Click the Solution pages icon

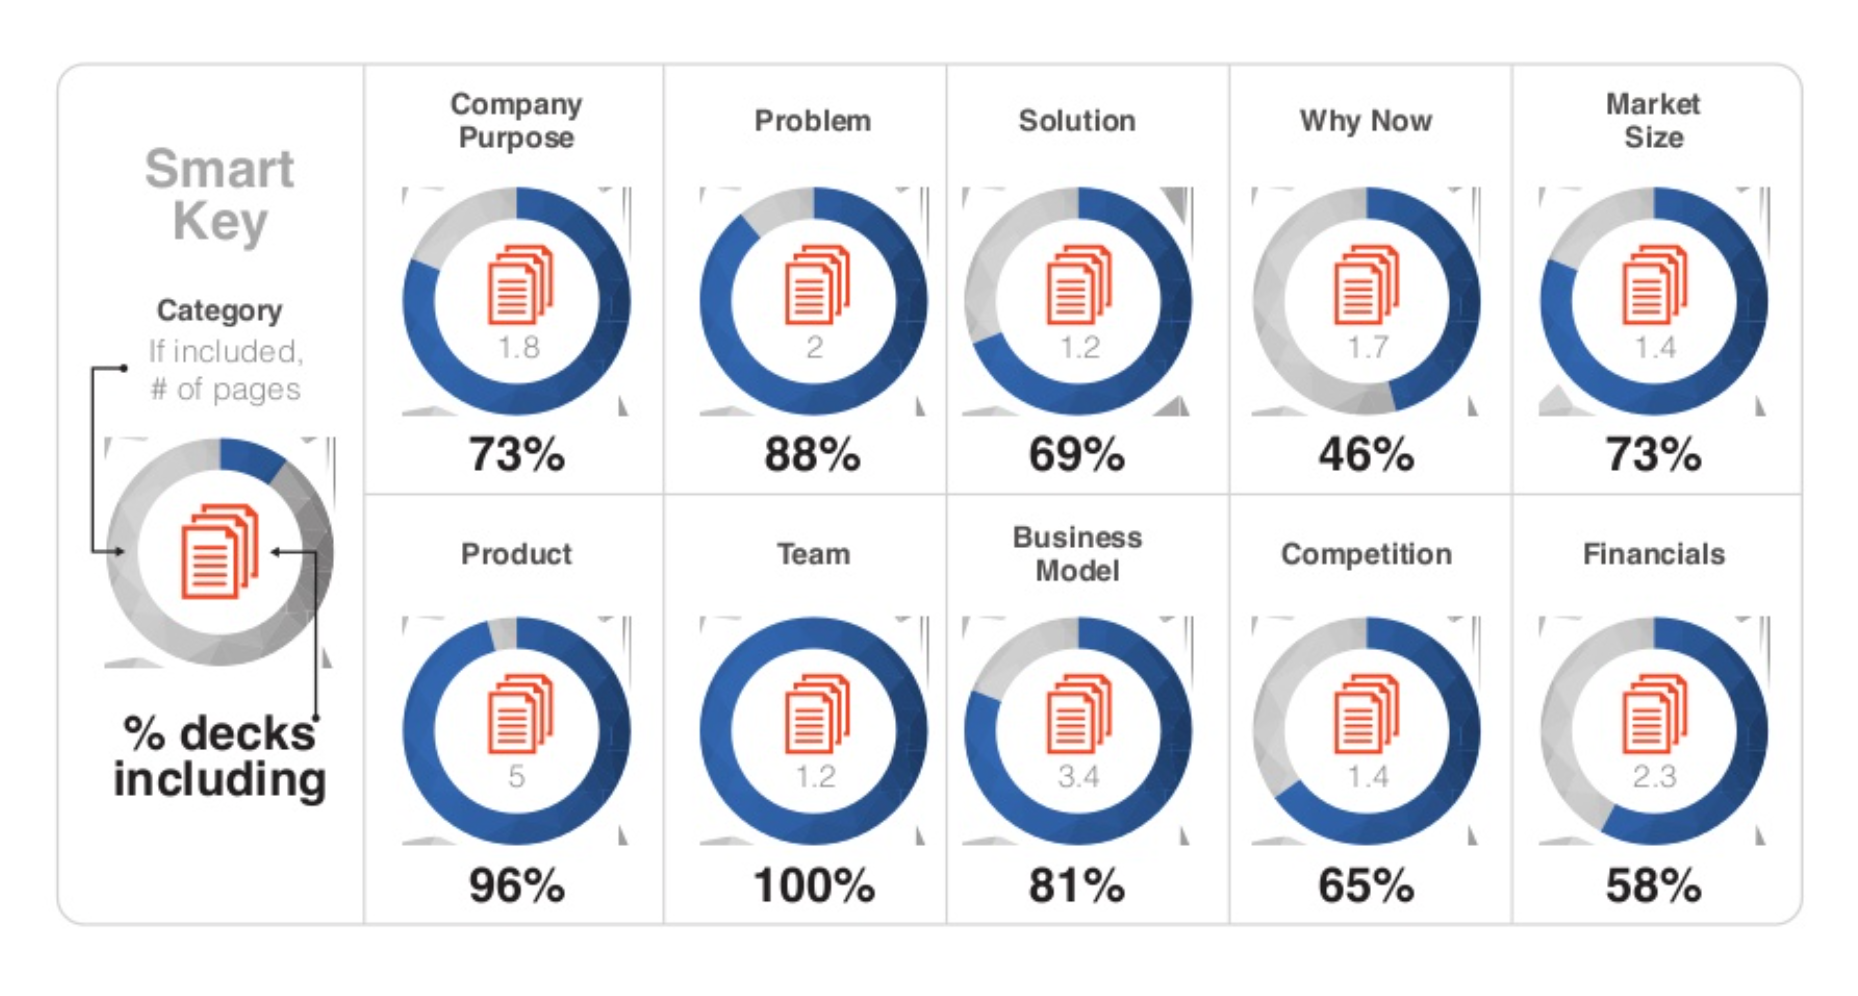tap(1079, 285)
